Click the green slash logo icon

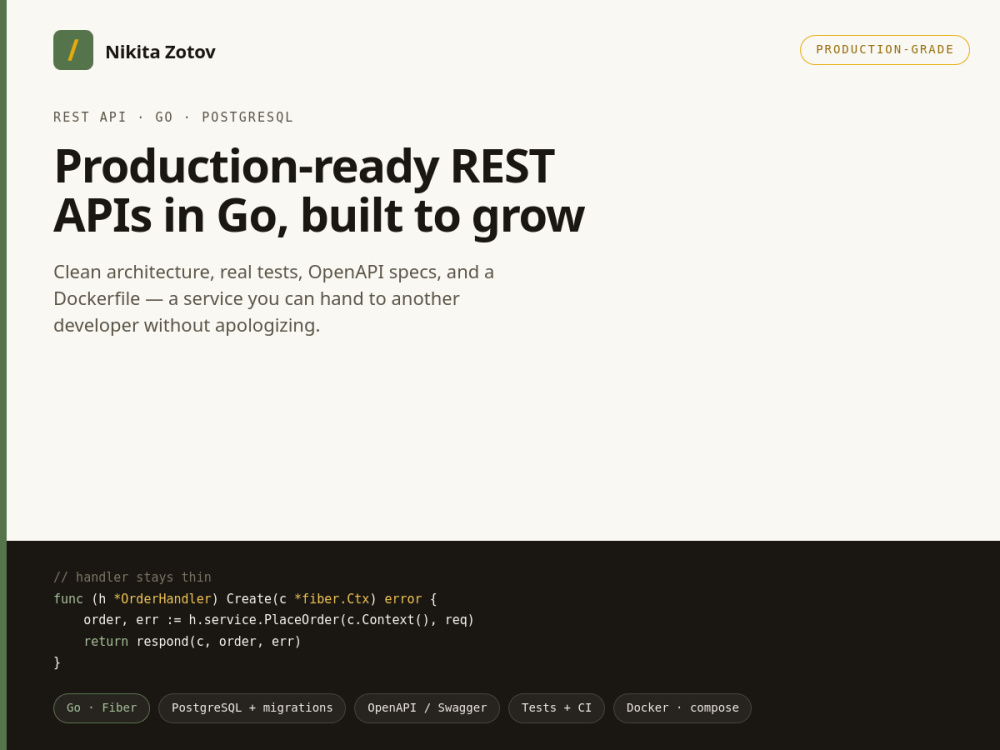[73, 50]
